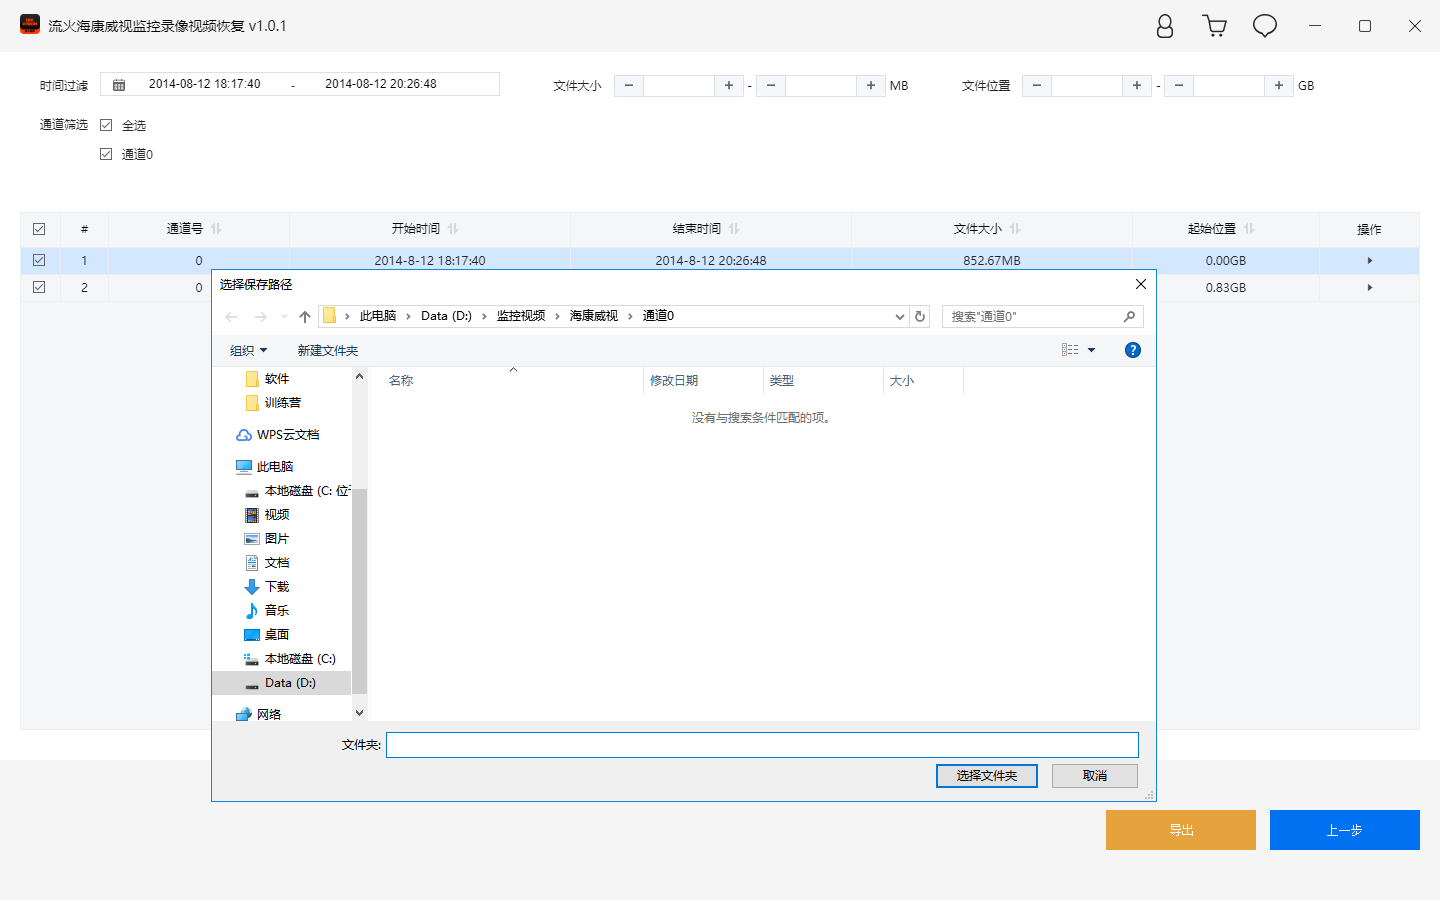
Task: Decrease minimum file size value
Action: [x=629, y=86]
